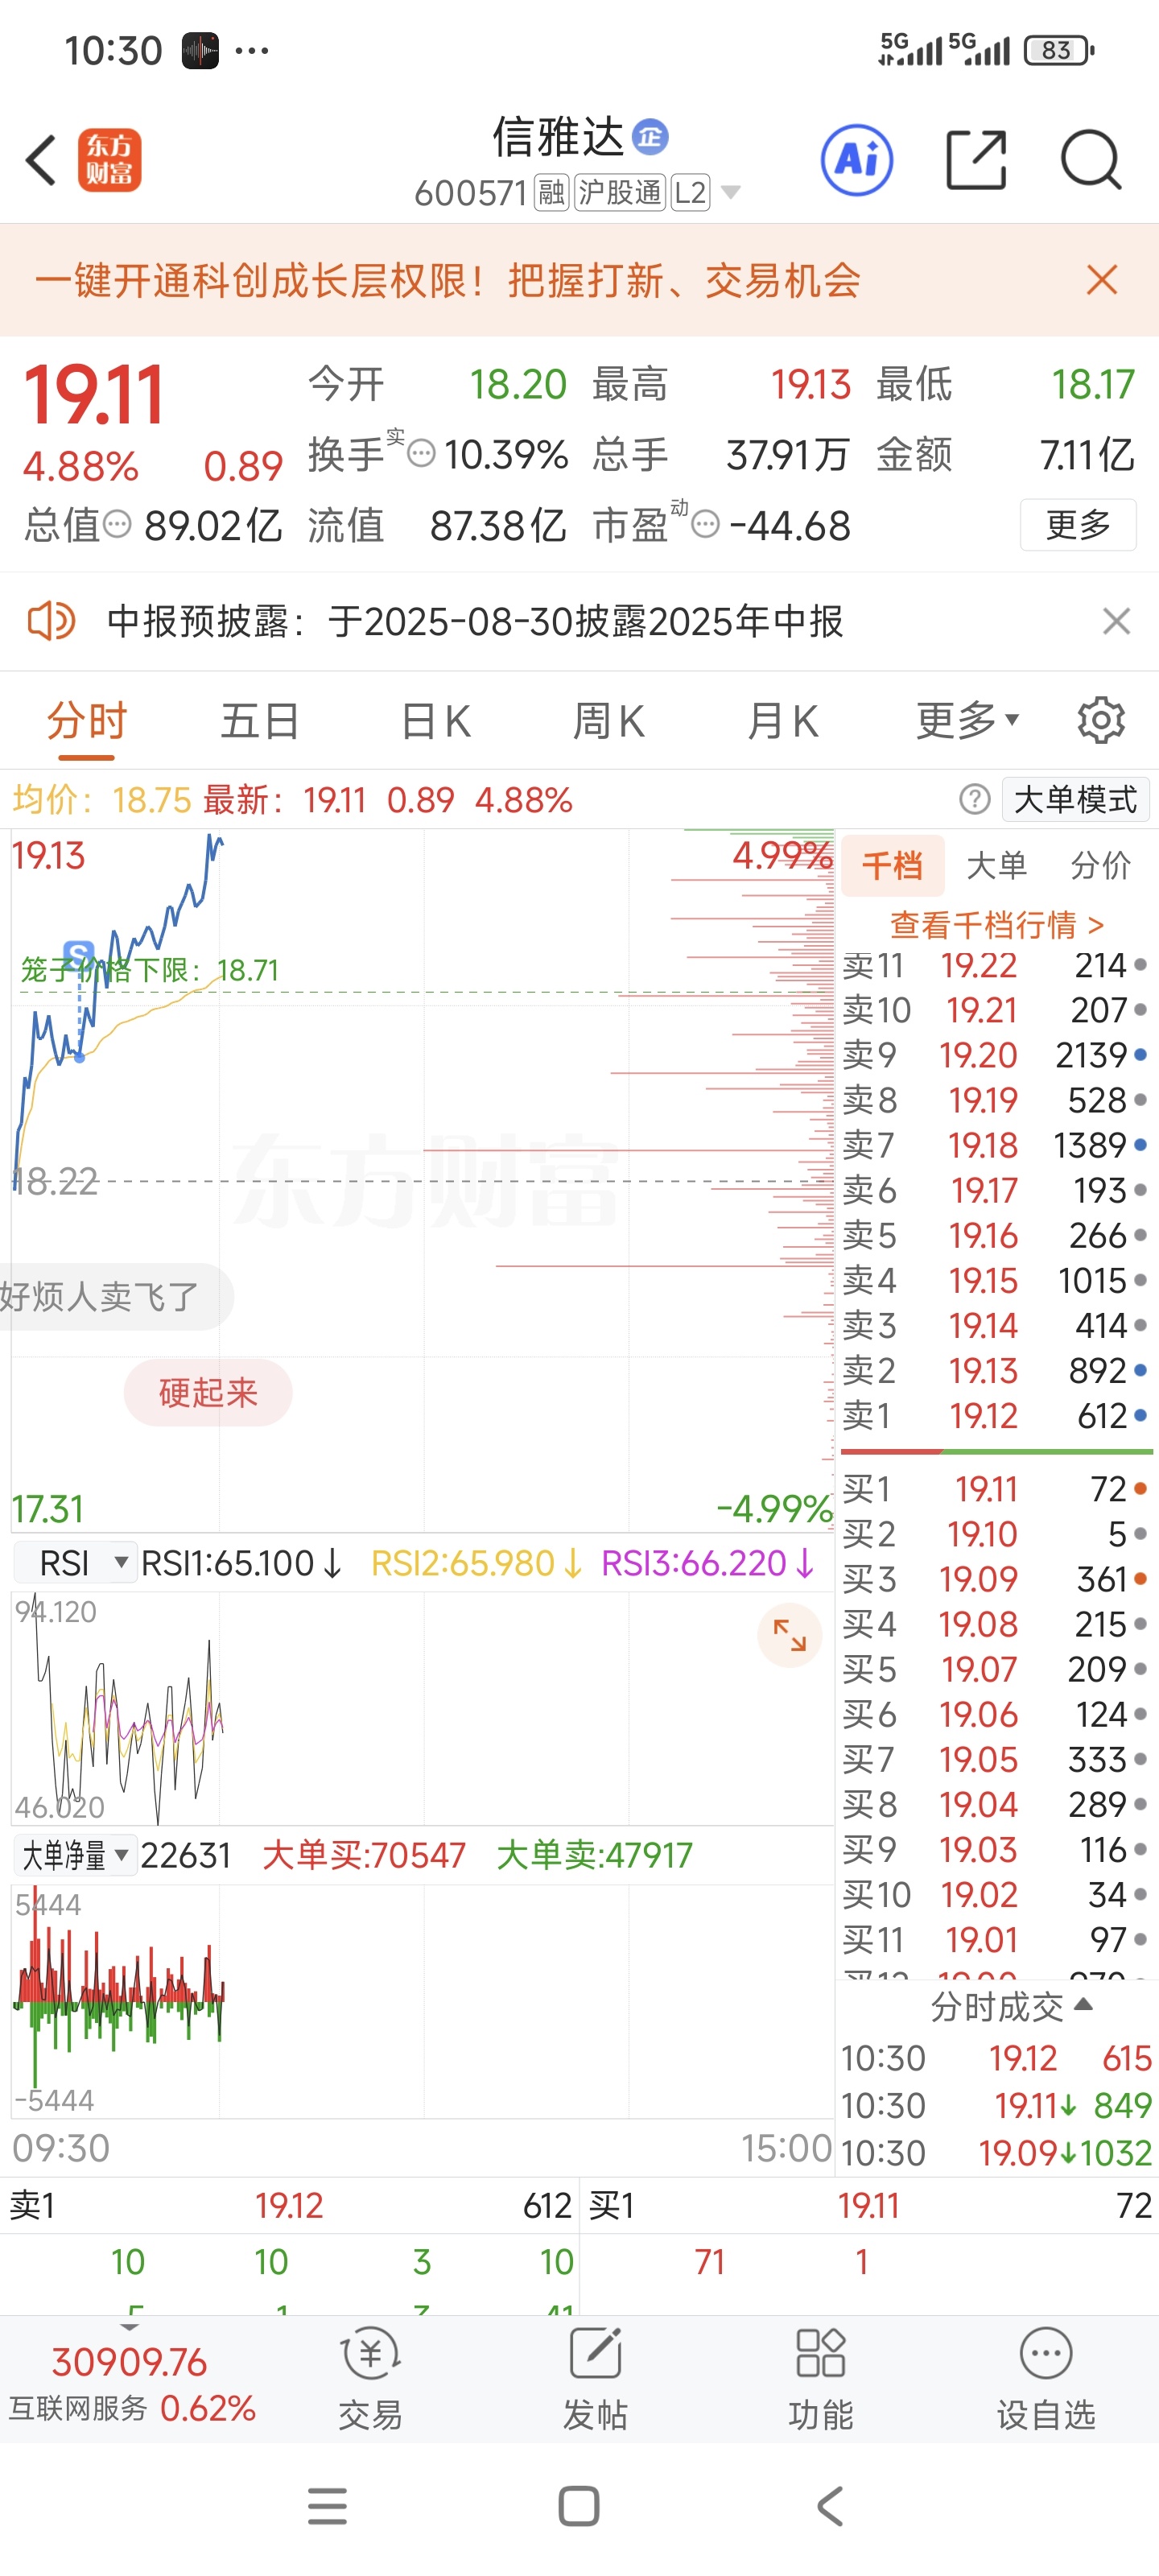Tap the 硬起来 comment bubble
The height and width of the screenshot is (2576, 1159).
208,1392
